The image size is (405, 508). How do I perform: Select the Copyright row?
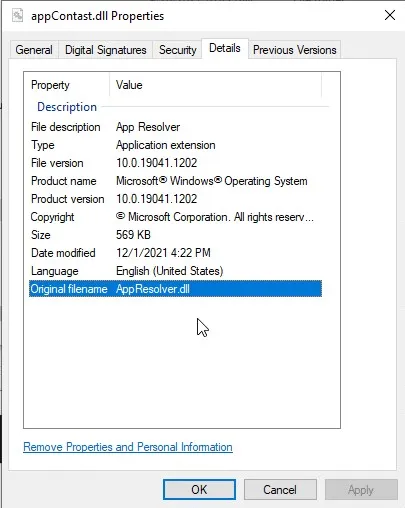[175, 217]
